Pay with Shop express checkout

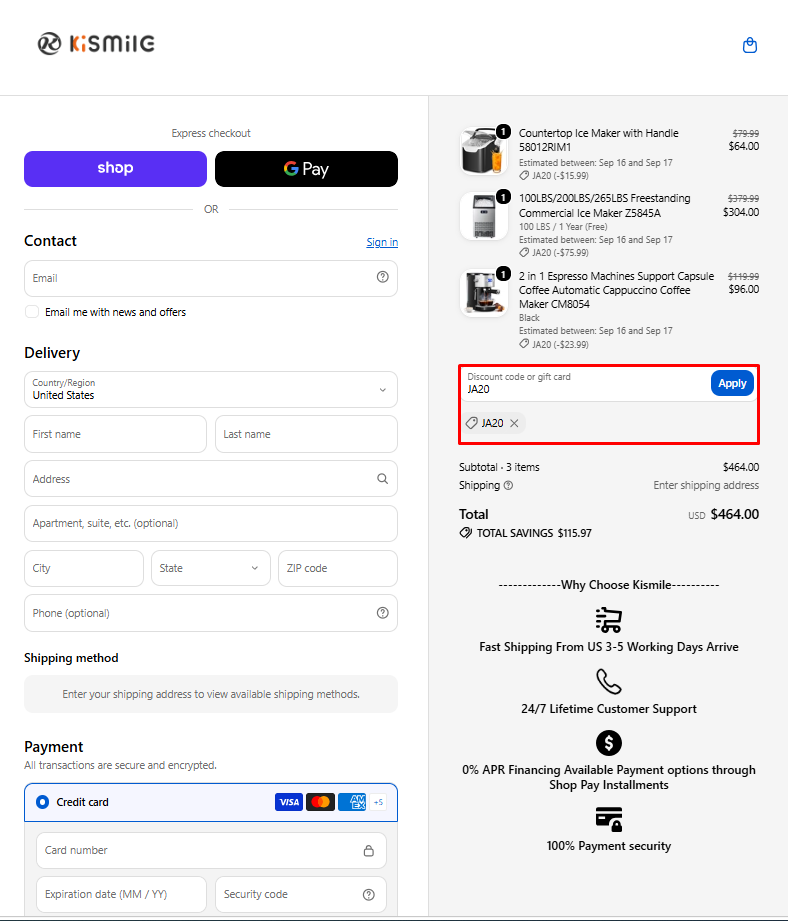point(115,169)
